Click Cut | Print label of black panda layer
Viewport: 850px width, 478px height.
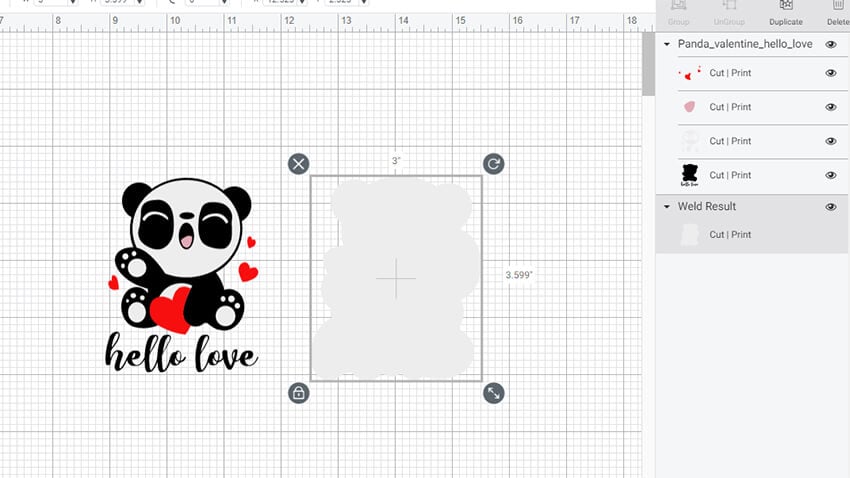click(x=730, y=175)
